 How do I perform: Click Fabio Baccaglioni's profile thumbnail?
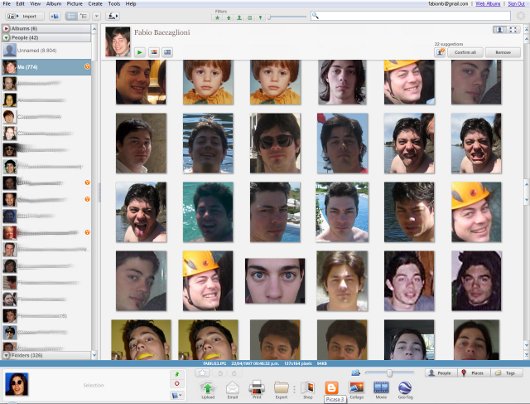(x=118, y=42)
